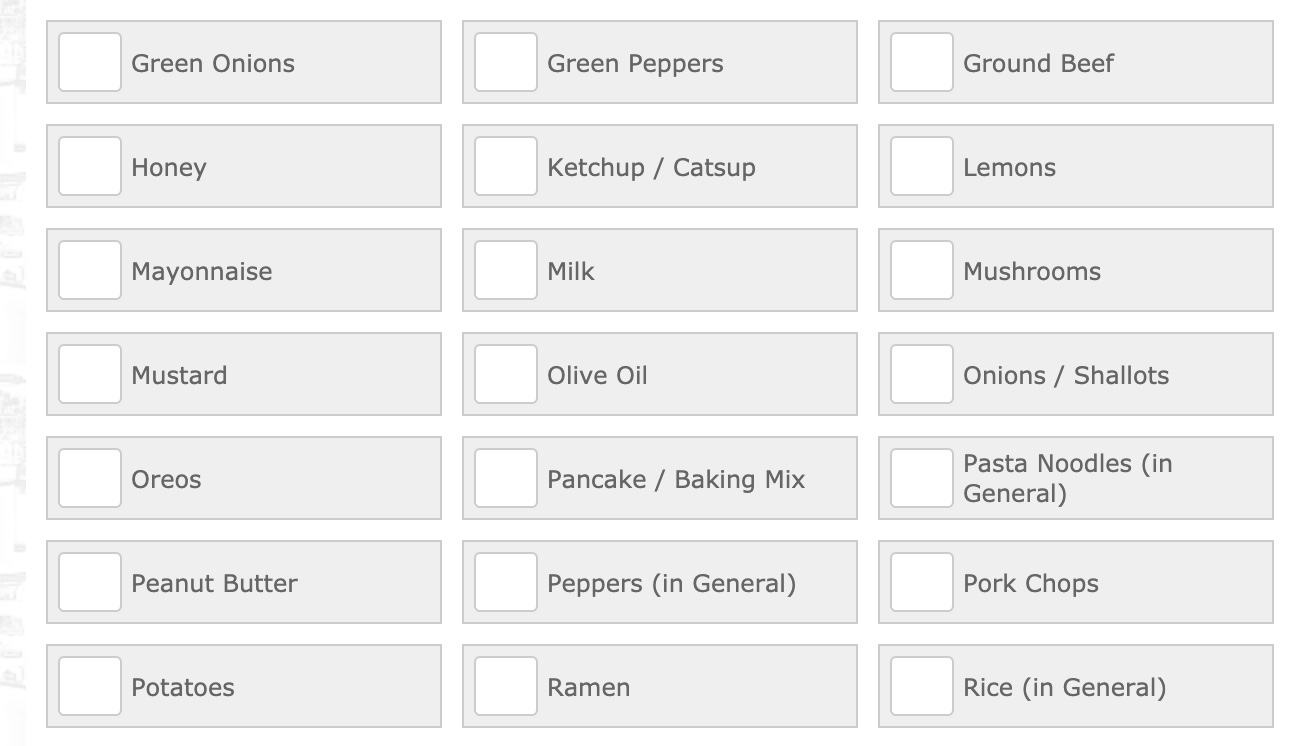
Task: Tick the Lemons checkbox
Action: (922, 166)
